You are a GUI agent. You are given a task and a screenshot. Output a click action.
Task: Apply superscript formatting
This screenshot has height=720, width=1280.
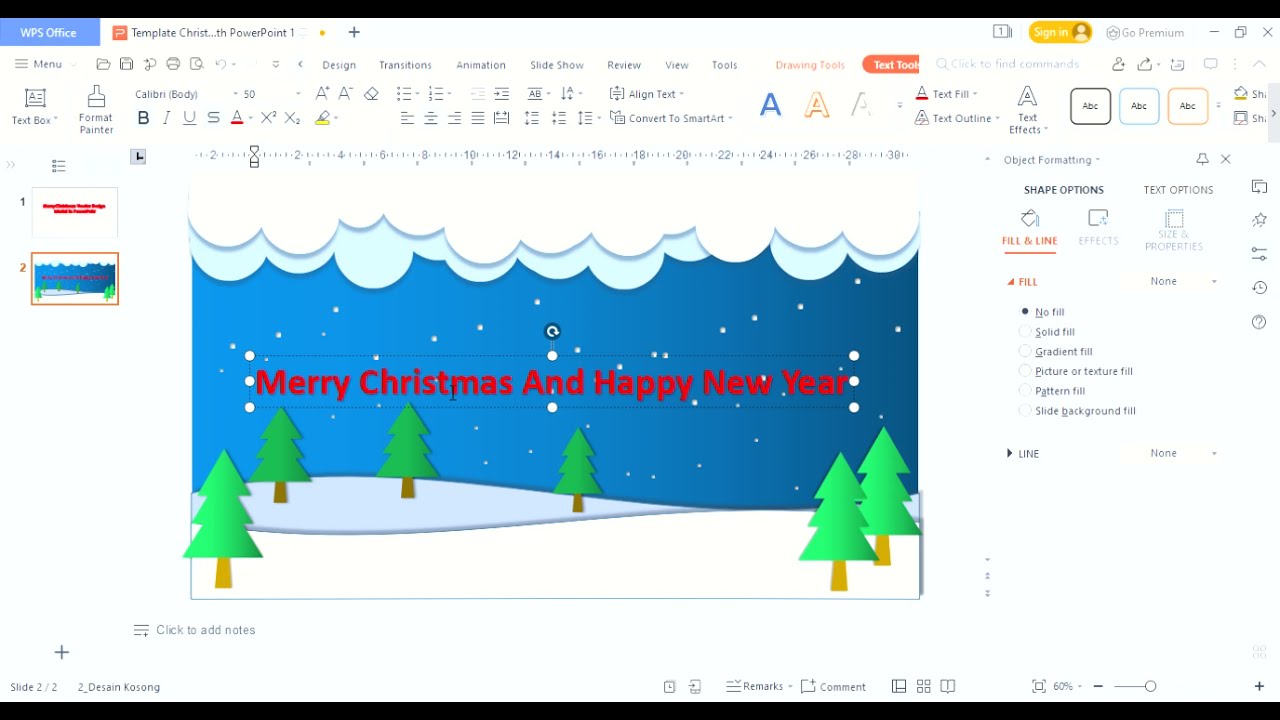click(268, 118)
